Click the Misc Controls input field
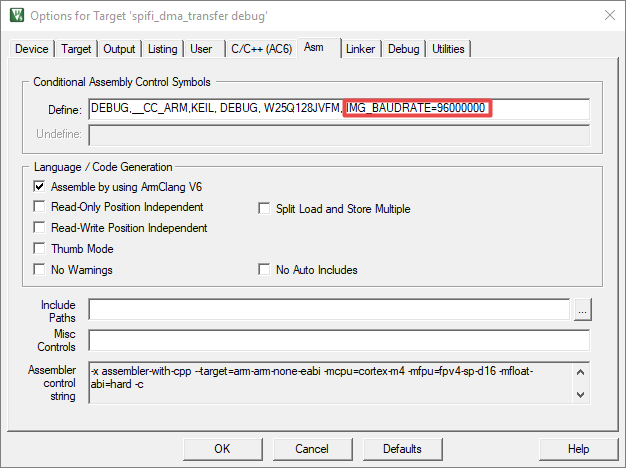The image size is (626, 468). pyautogui.click(x=338, y=340)
